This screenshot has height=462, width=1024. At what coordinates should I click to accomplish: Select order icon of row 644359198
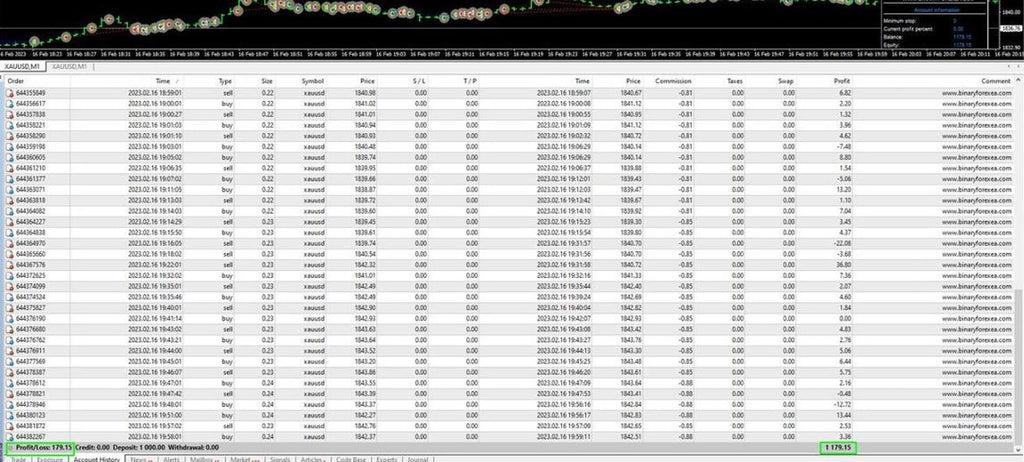[9, 146]
